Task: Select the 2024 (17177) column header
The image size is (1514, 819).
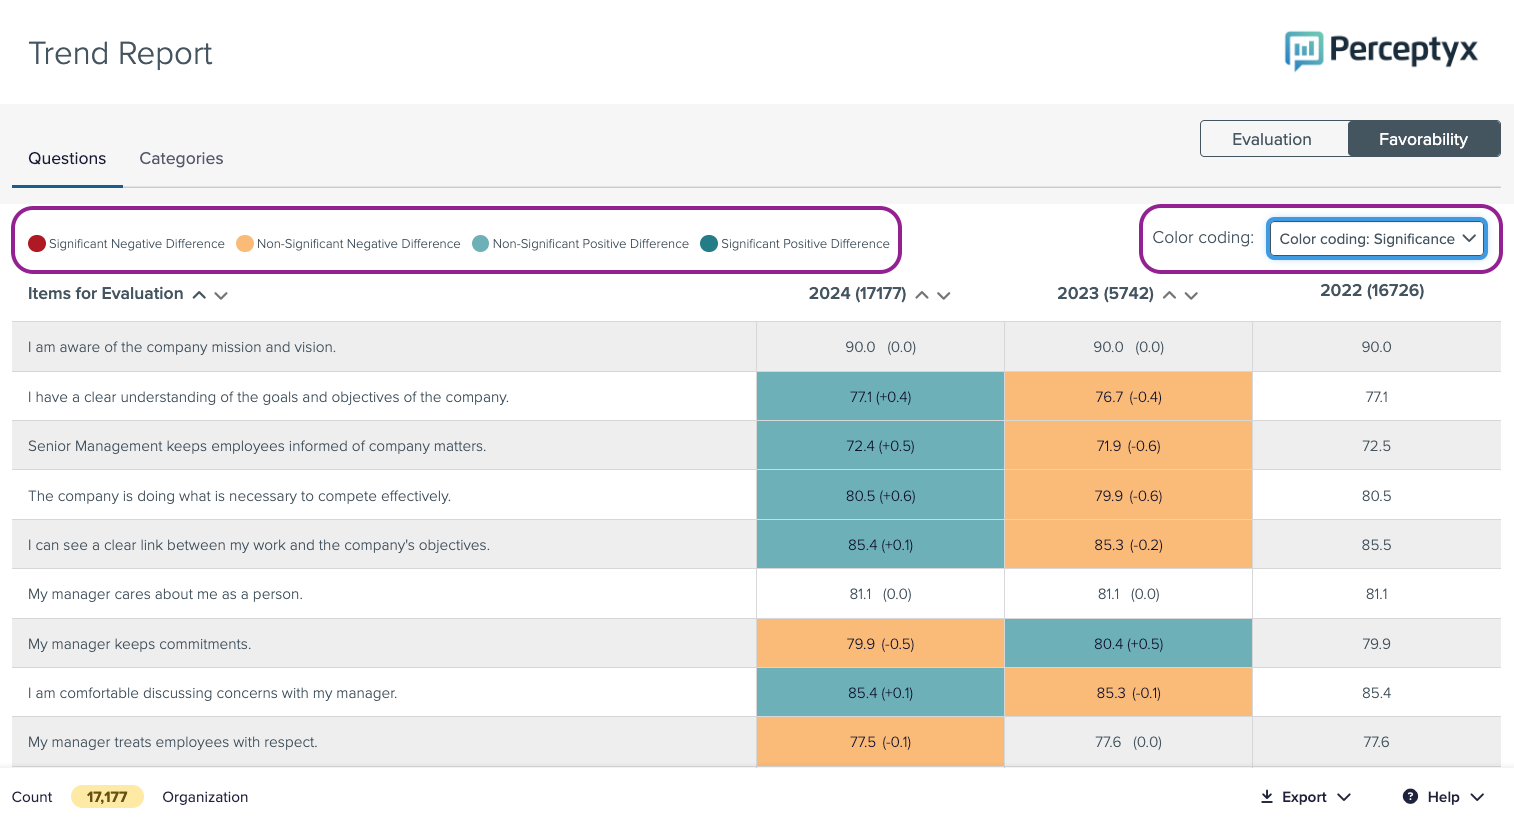Action: (857, 294)
